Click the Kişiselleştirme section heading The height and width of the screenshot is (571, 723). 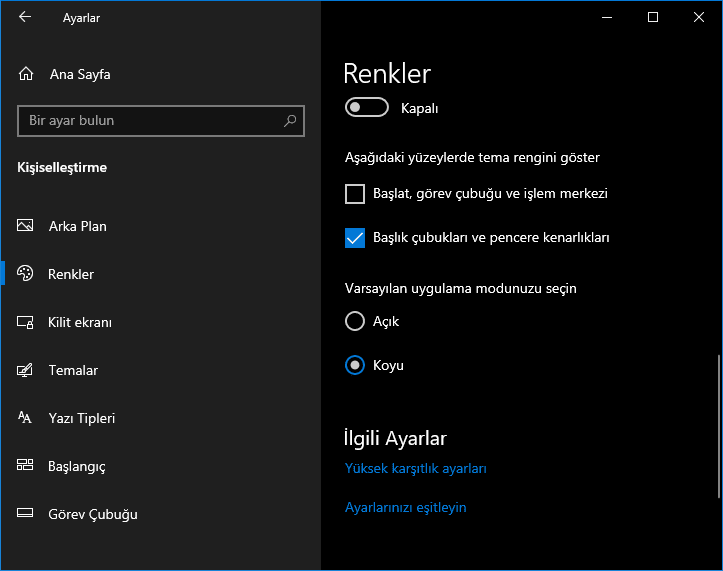(x=62, y=167)
